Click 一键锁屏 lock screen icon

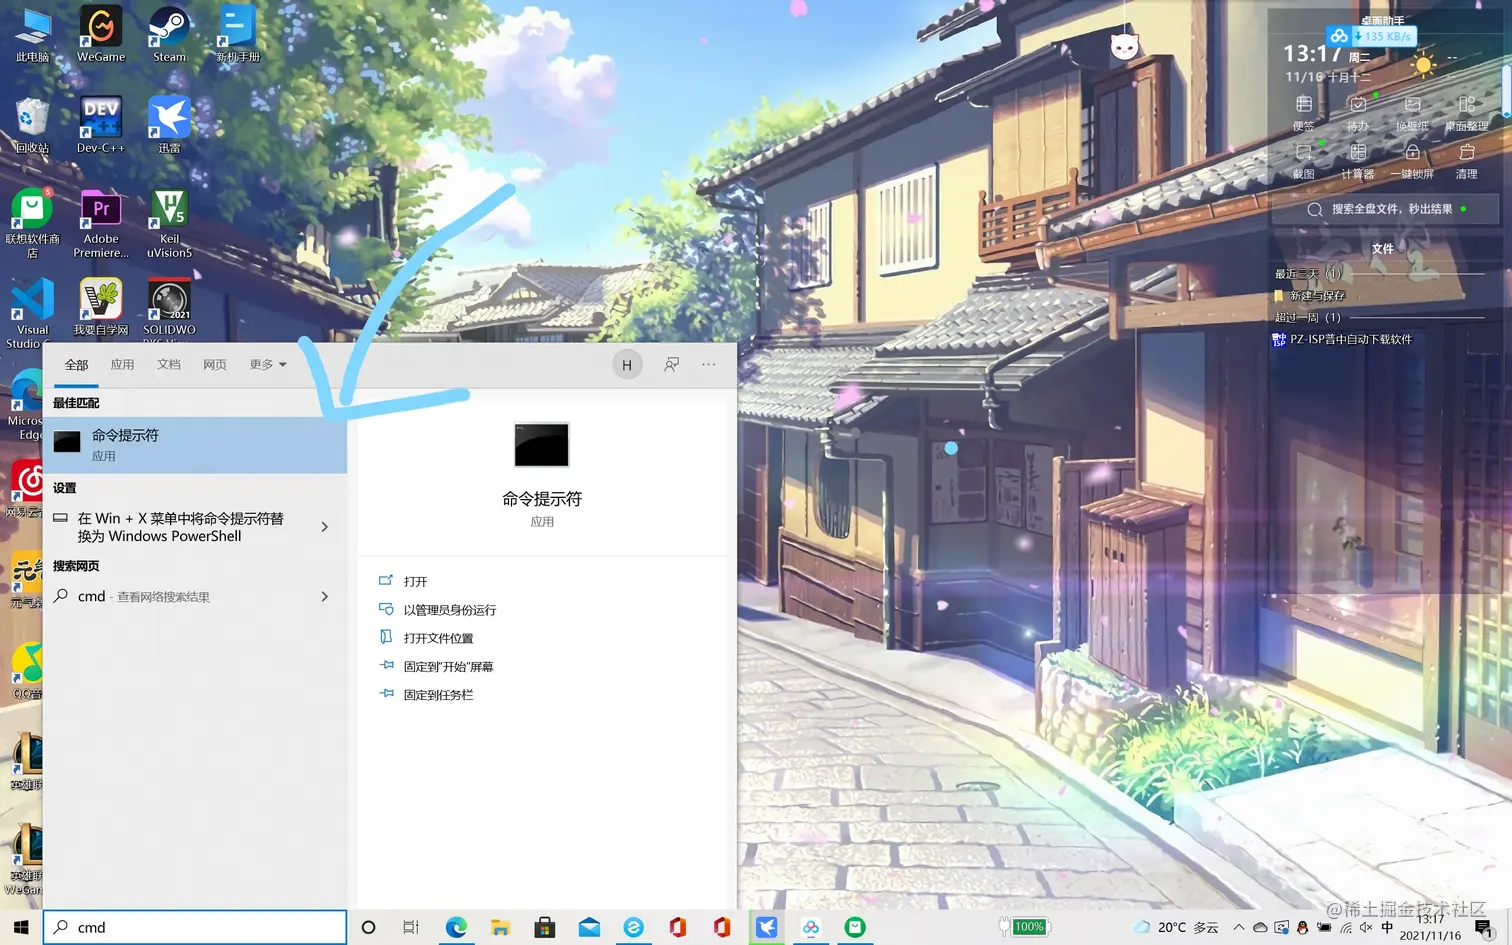[x=1412, y=161]
